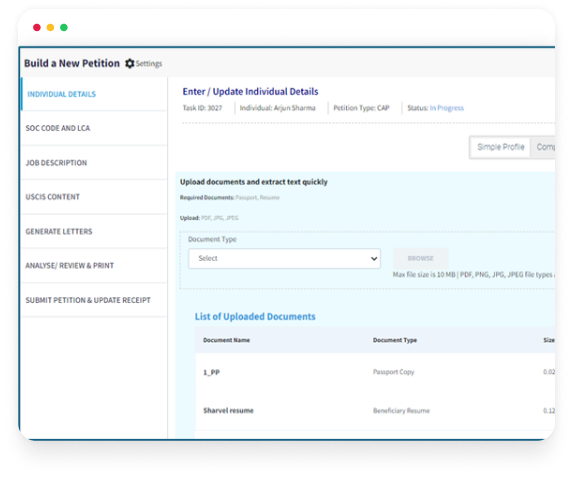Open USCIS Content section
573x477 pixels.
click(94, 197)
